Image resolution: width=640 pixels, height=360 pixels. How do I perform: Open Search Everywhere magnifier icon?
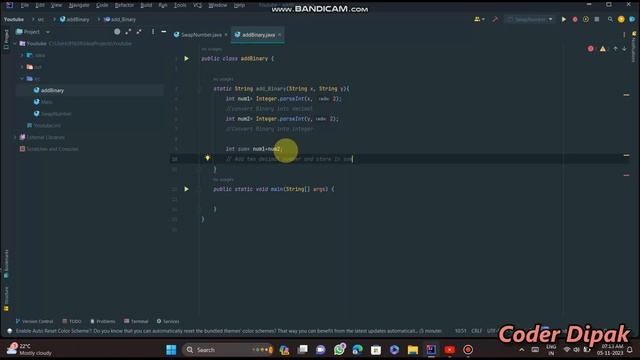610,19
